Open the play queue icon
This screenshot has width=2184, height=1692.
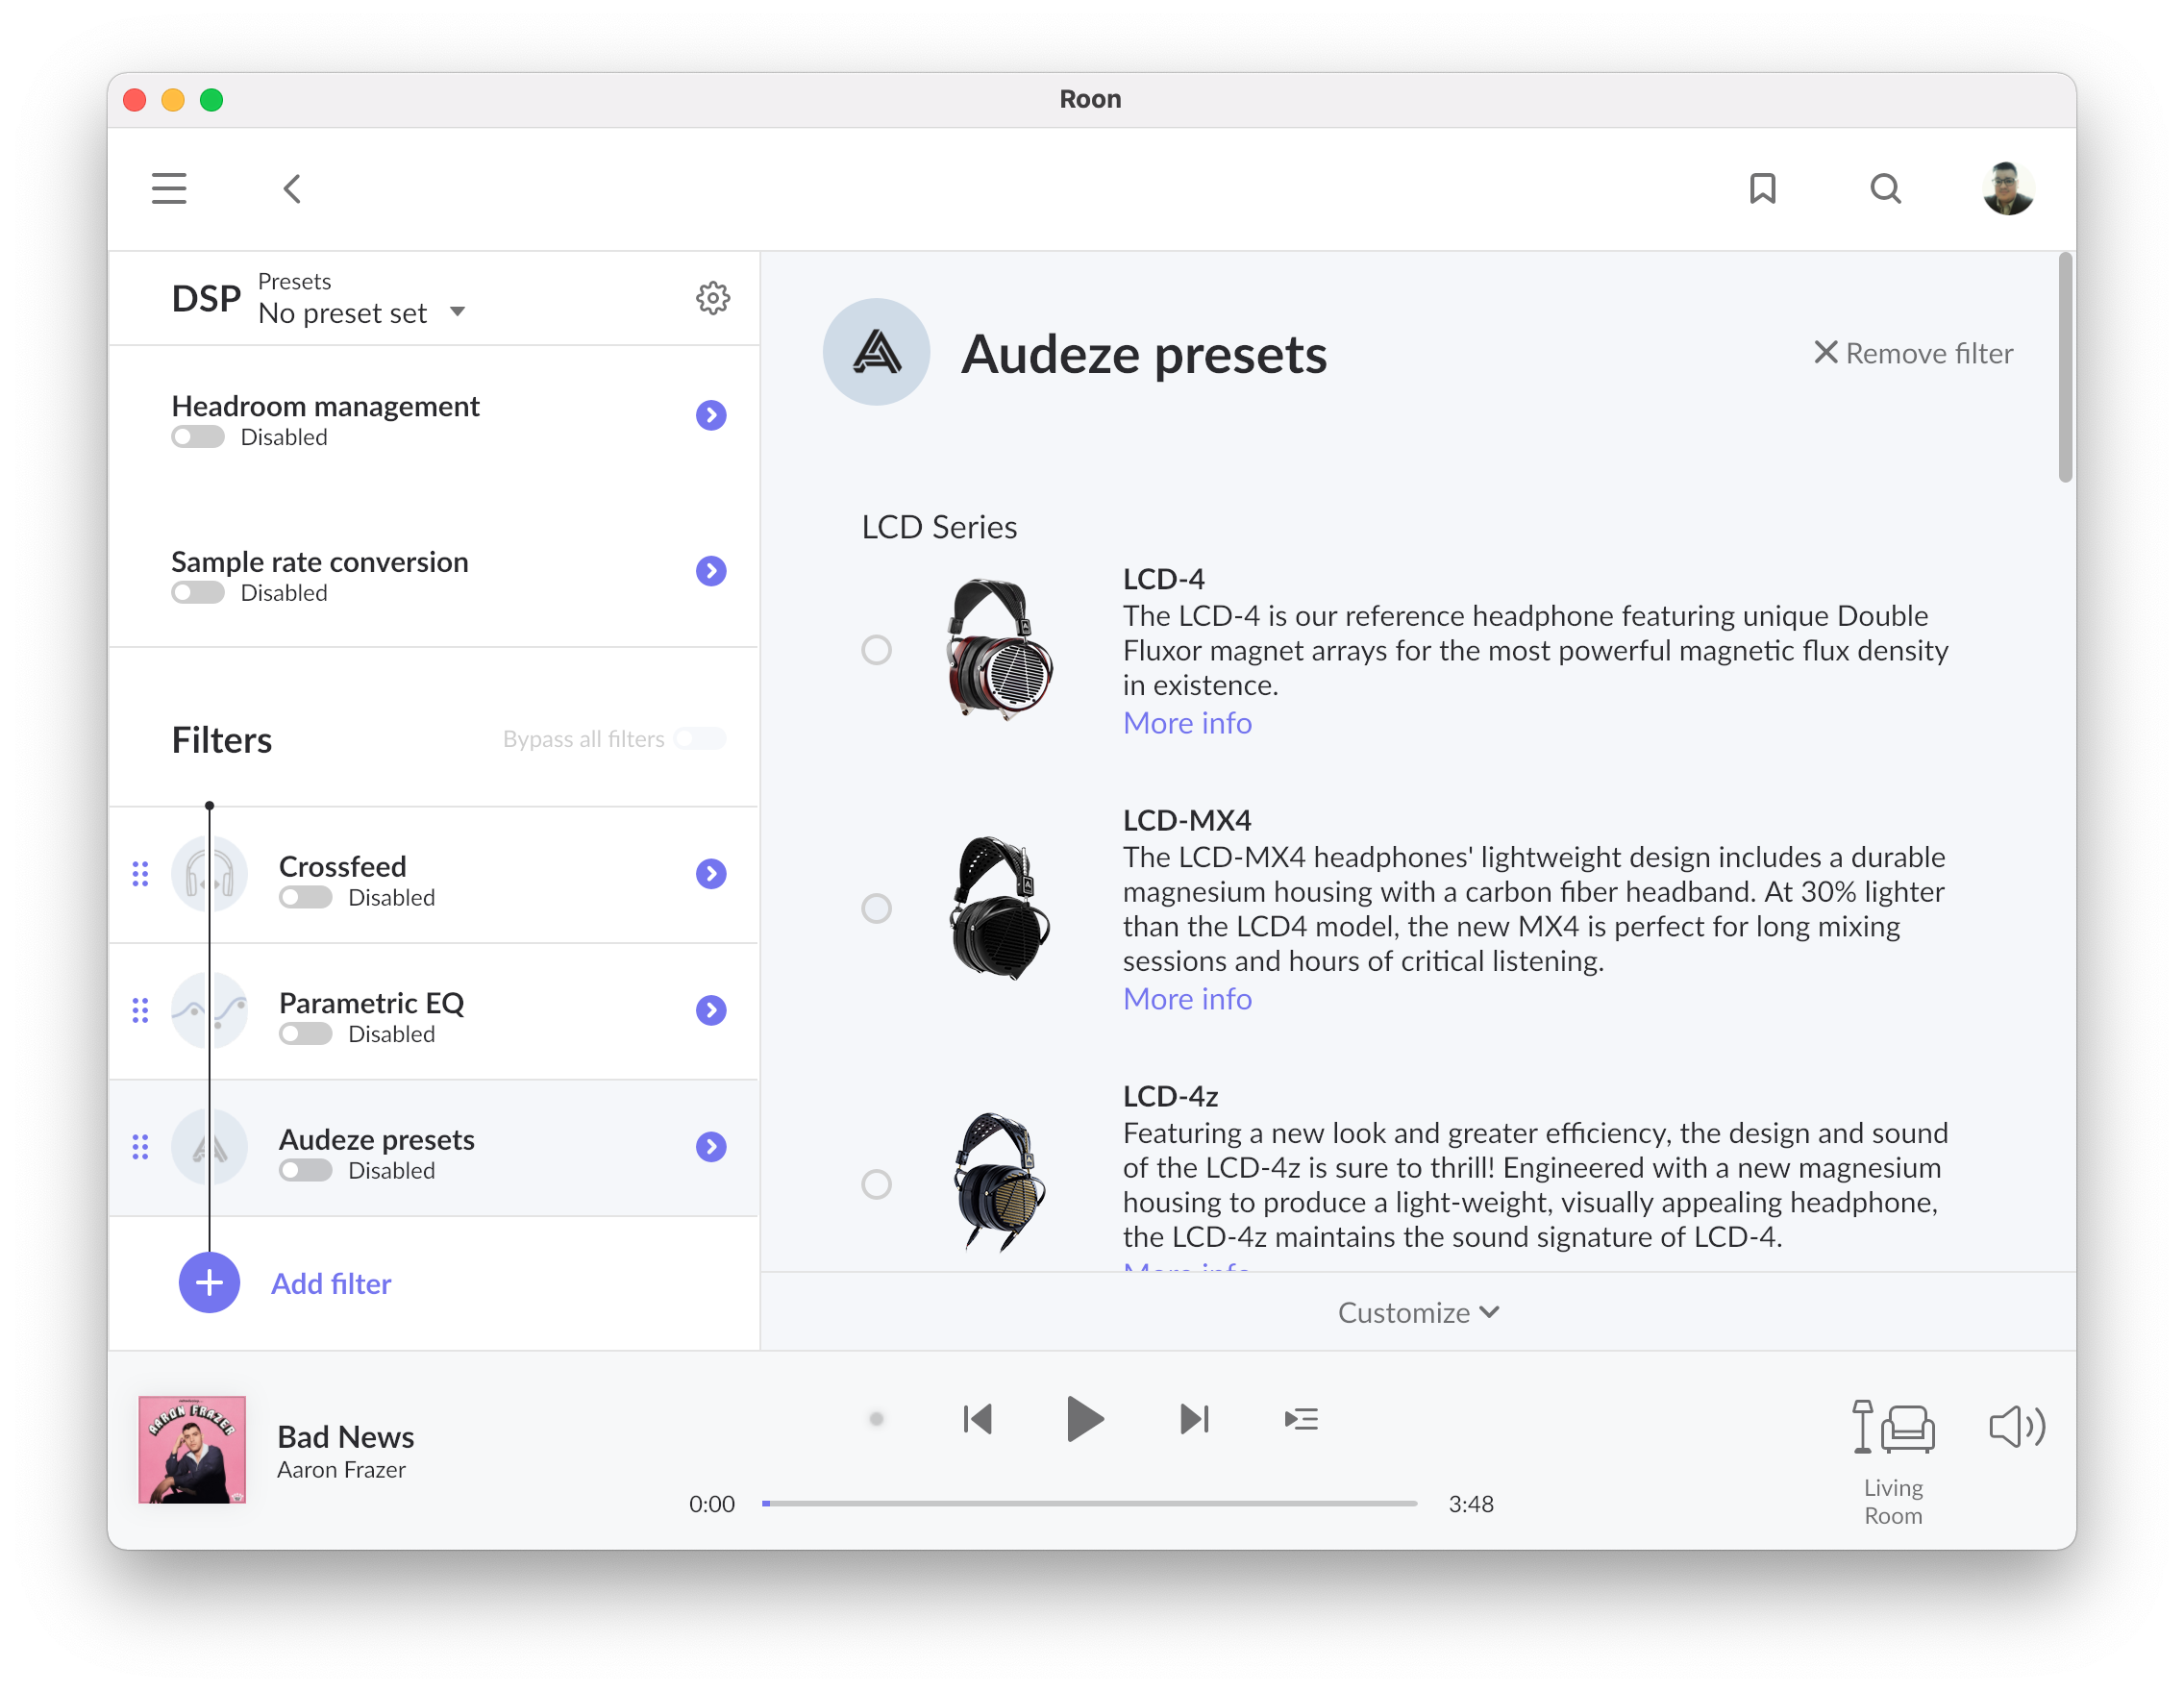[1300, 1419]
